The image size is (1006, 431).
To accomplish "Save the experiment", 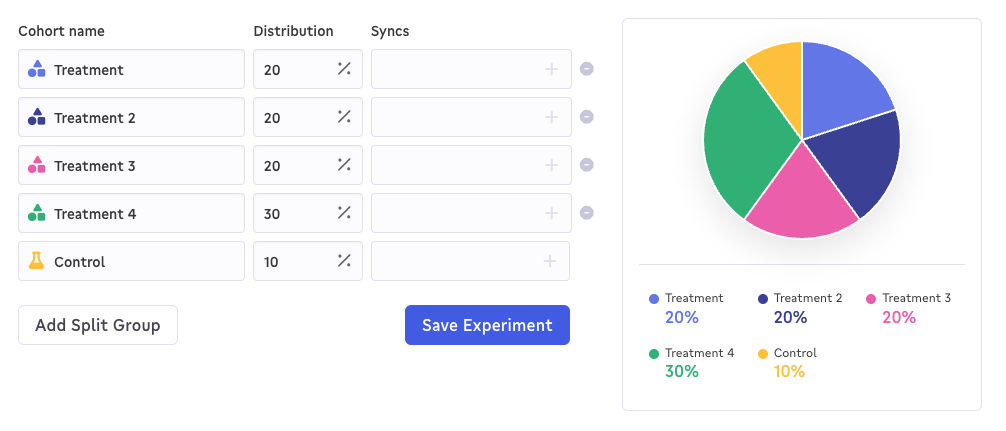I will (x=487, y=325).
